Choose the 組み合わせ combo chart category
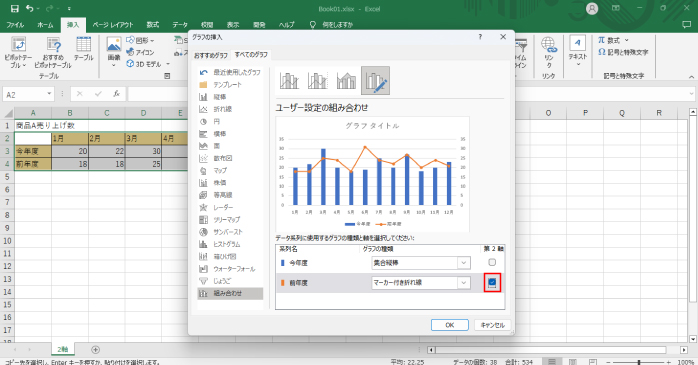This screenshot has width=698, height=365. click(230, 293)
